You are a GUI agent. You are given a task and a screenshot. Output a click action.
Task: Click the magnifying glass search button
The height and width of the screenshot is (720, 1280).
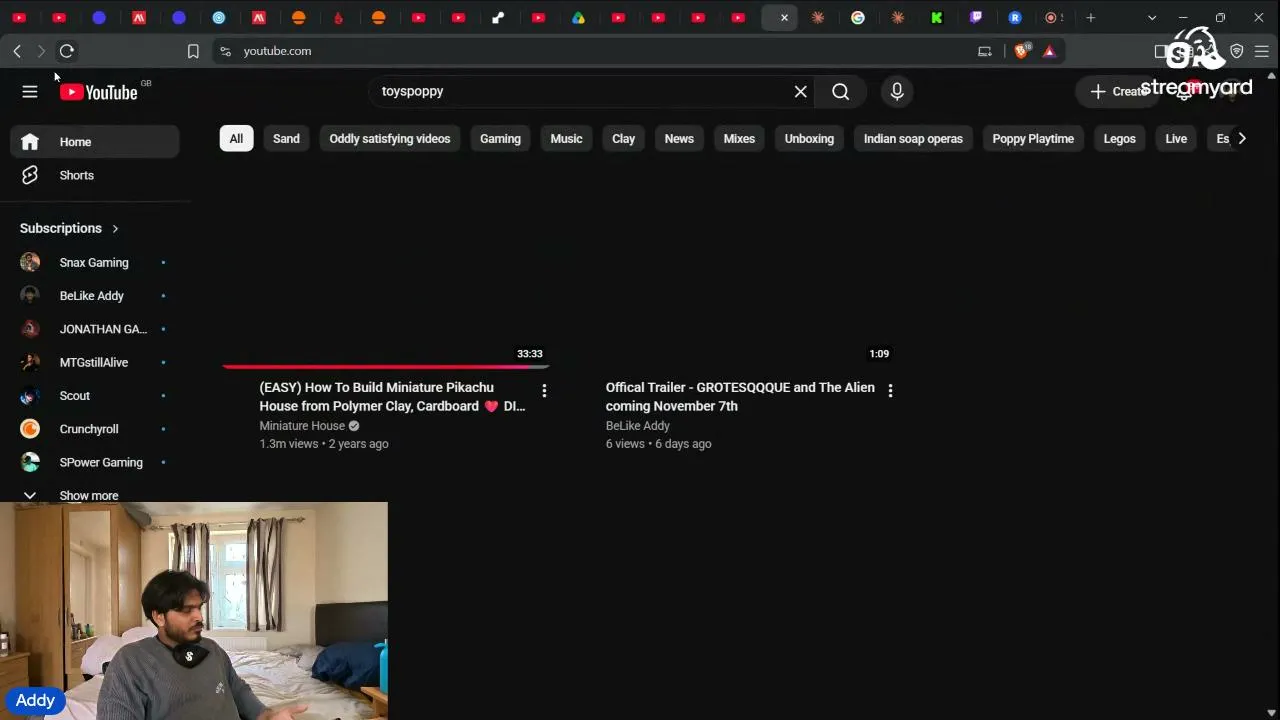pos(841,92)
